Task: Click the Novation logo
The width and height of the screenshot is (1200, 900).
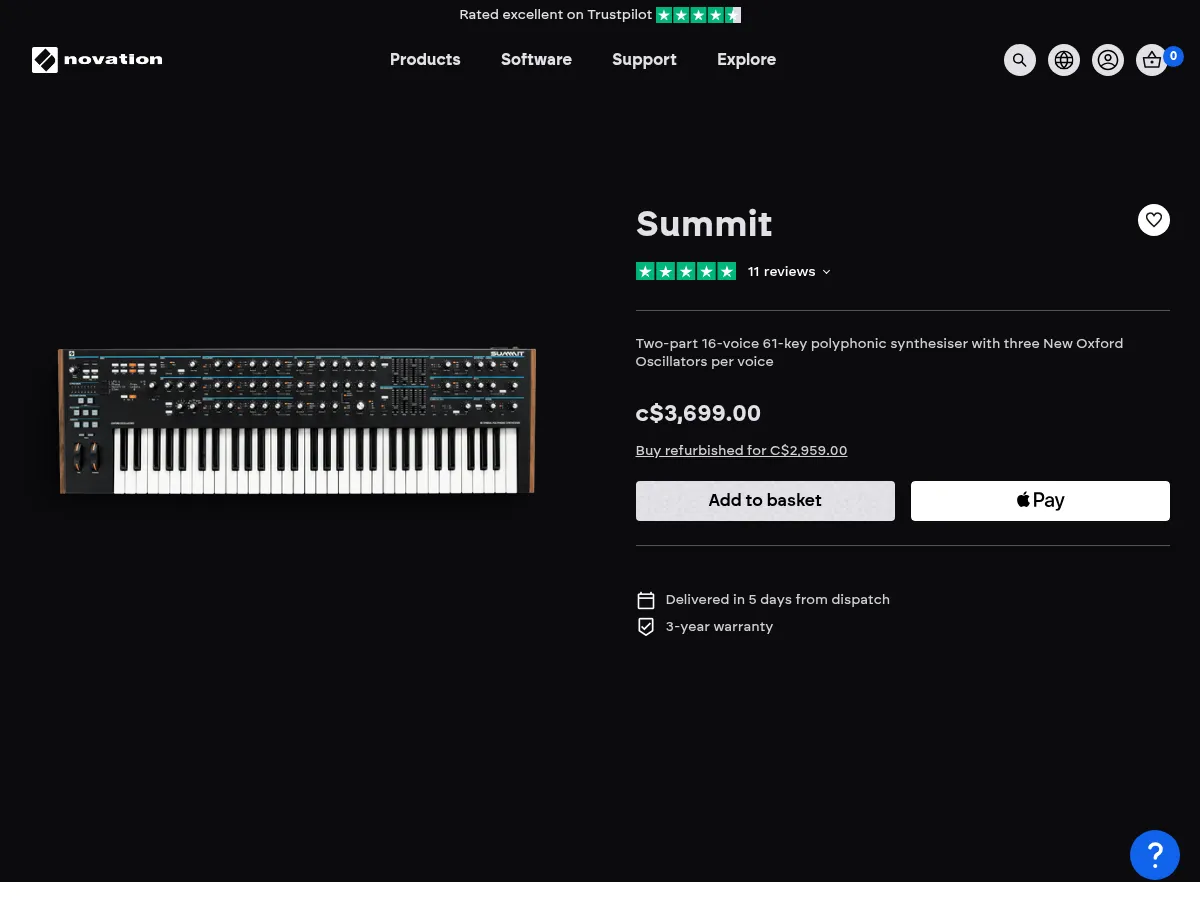Action: click(x=96, y=60)
